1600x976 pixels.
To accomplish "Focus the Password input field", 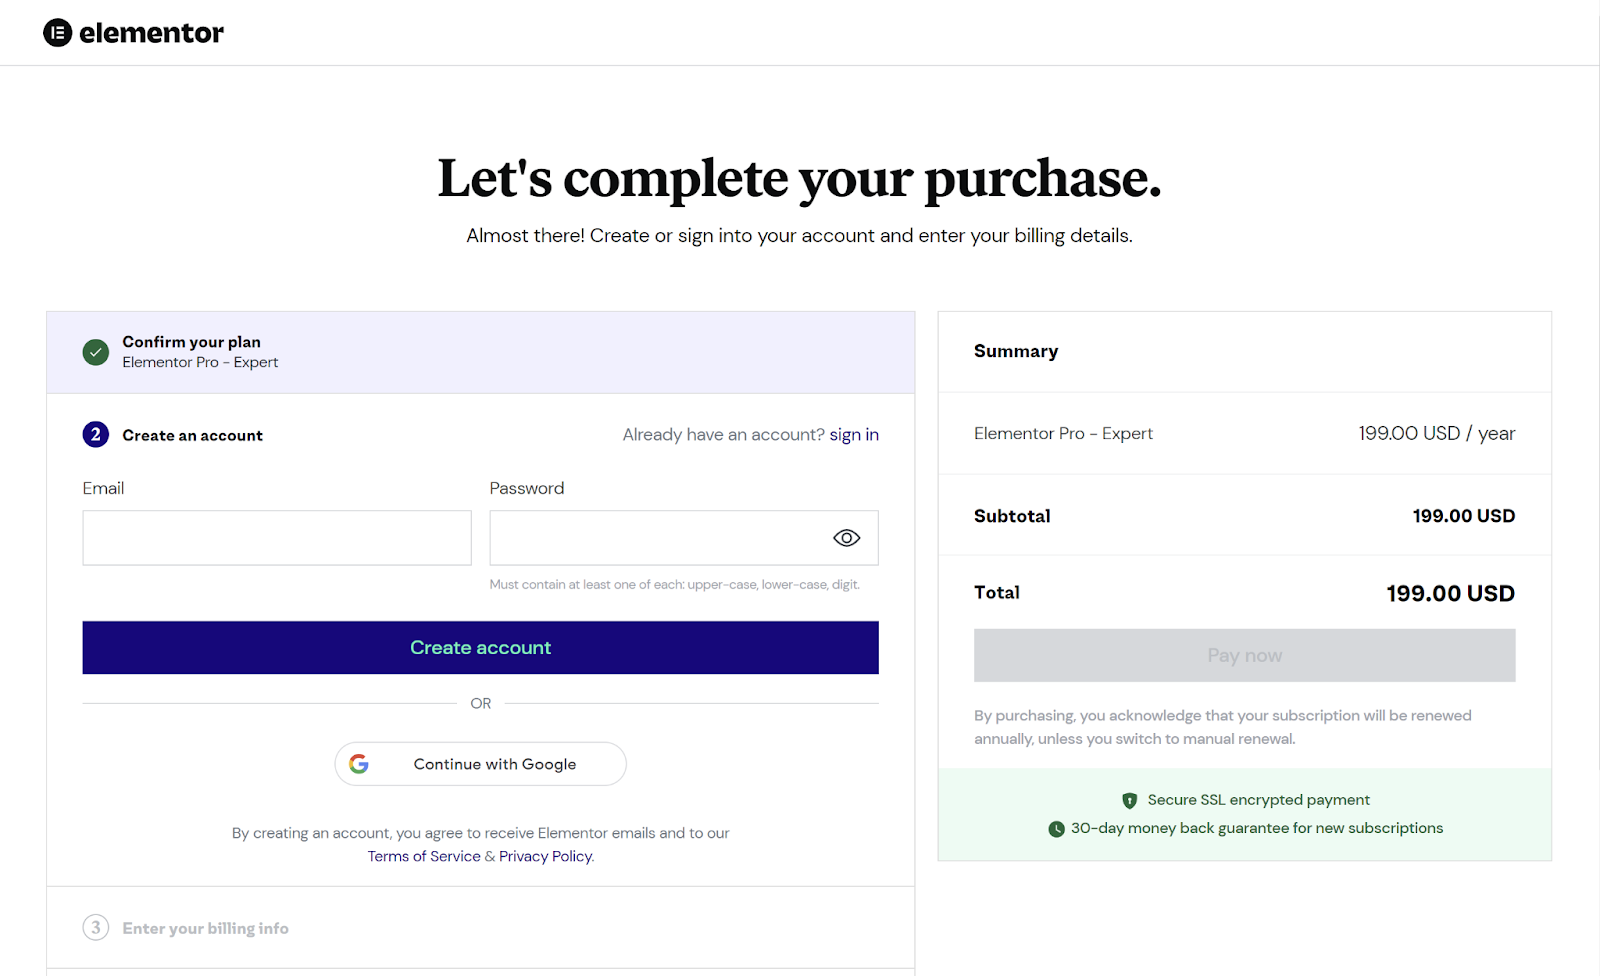I will click(684, 538).
